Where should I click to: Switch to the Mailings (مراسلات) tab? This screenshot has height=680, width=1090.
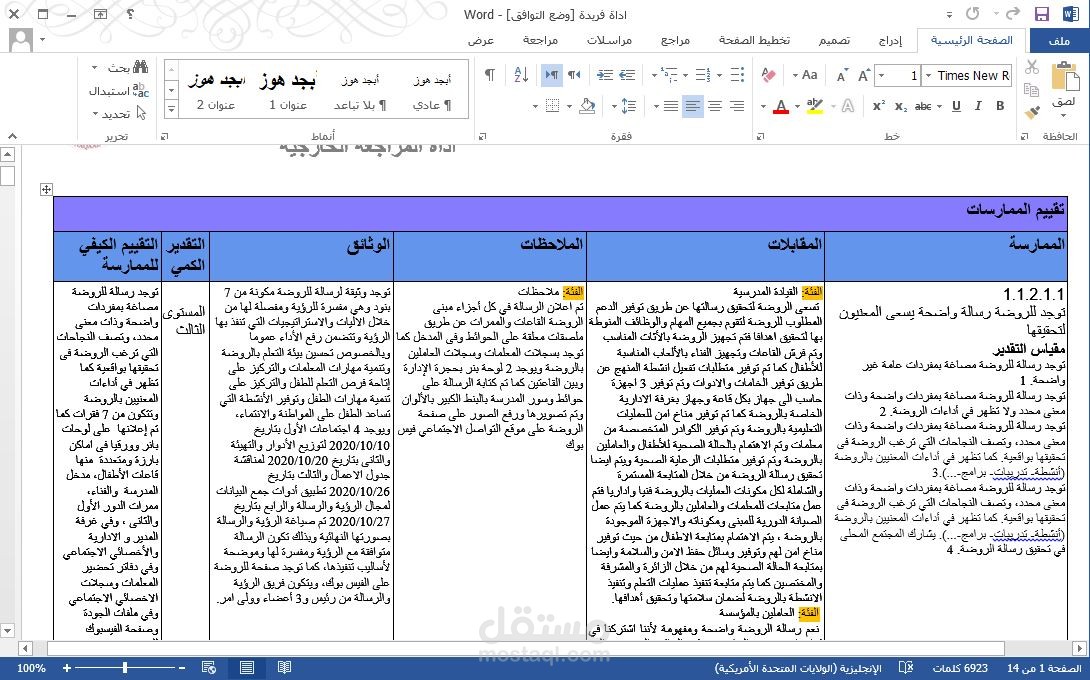tap(609, 40)
